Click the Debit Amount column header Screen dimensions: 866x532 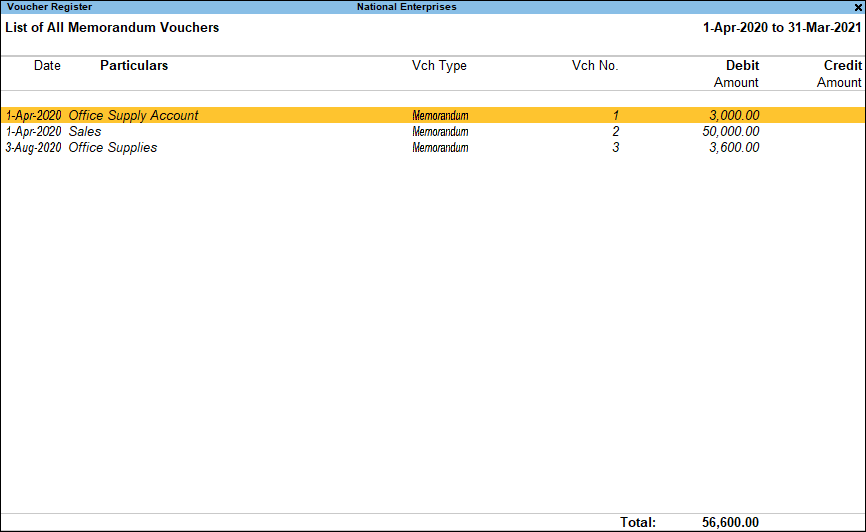pyautogui.click(x=736, y=73)
